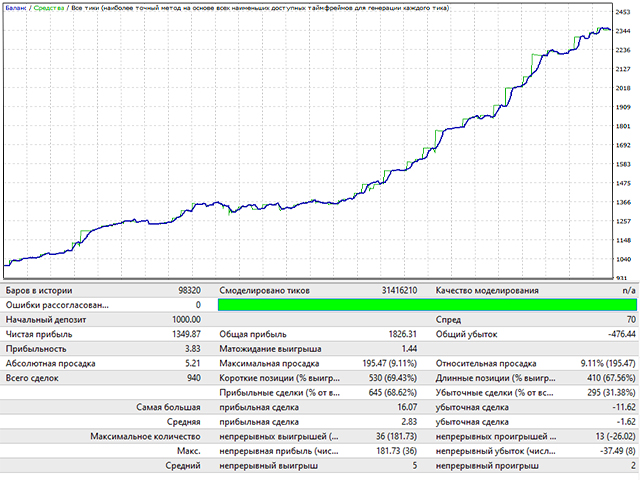The image size is (640, 480).
Task: Select 'Средняя' row header
Action: [x=184, y=422]
